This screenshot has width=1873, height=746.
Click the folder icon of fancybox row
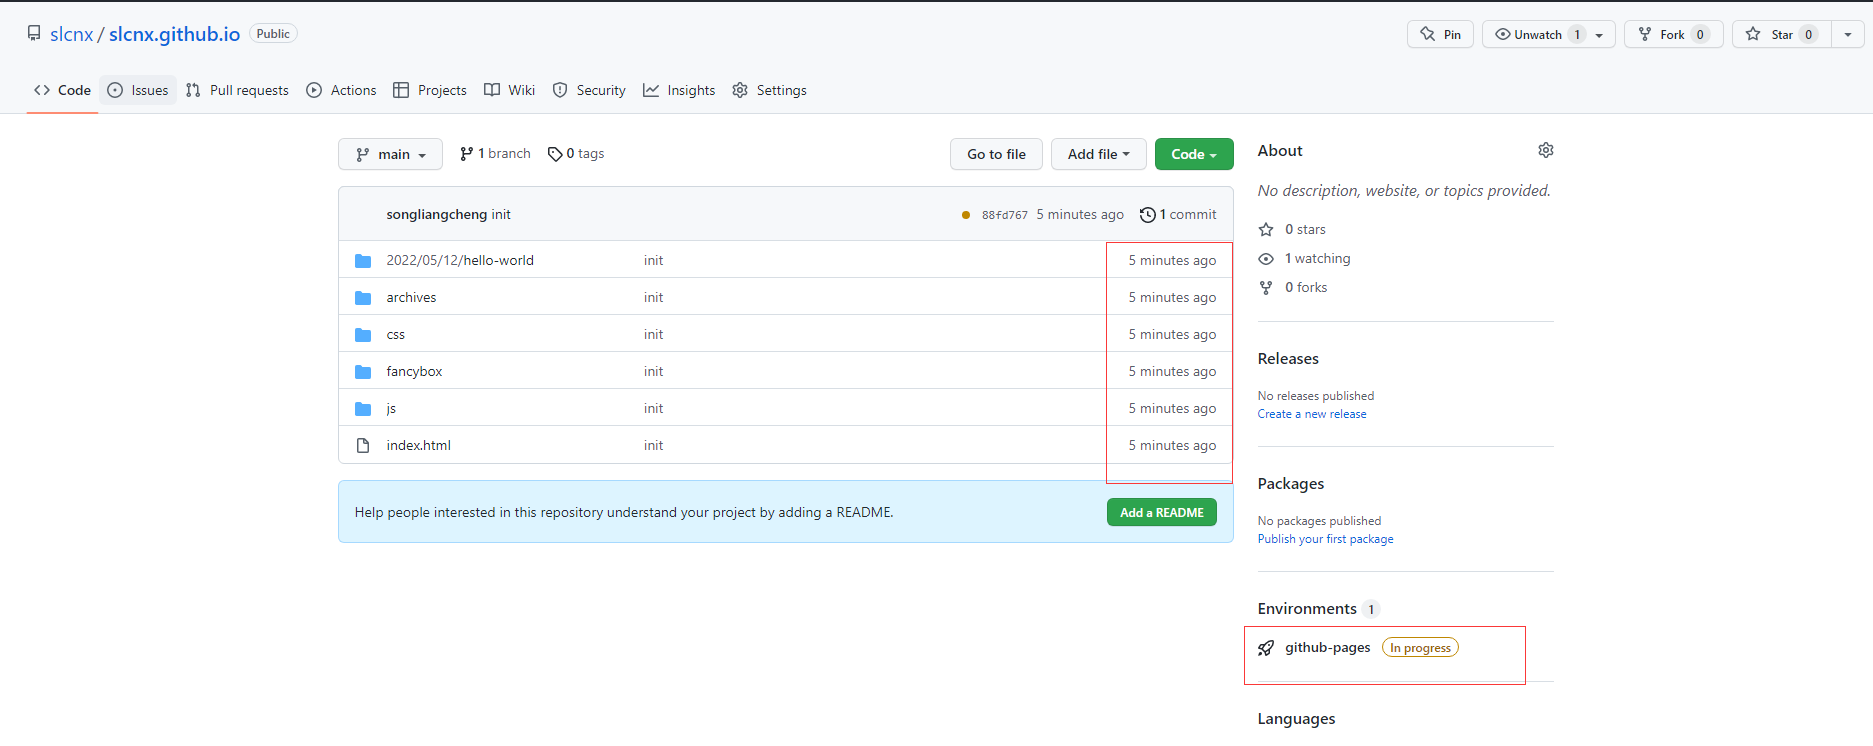coord(363,372)
